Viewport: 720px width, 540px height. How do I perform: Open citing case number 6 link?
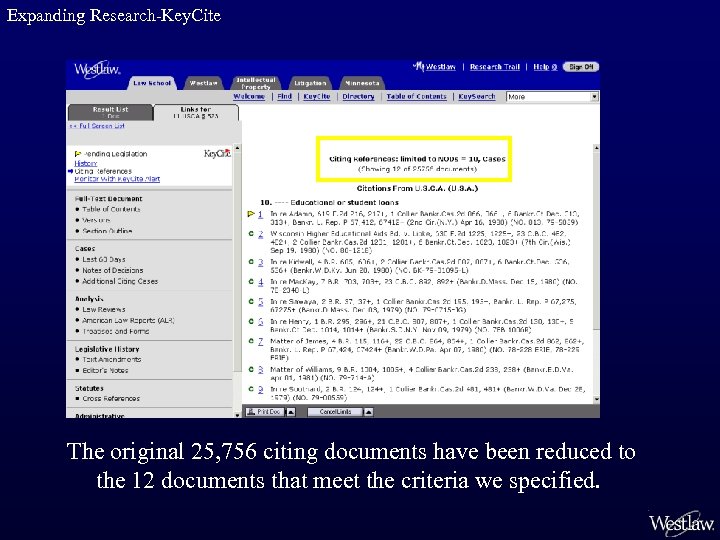pos(260,322)
